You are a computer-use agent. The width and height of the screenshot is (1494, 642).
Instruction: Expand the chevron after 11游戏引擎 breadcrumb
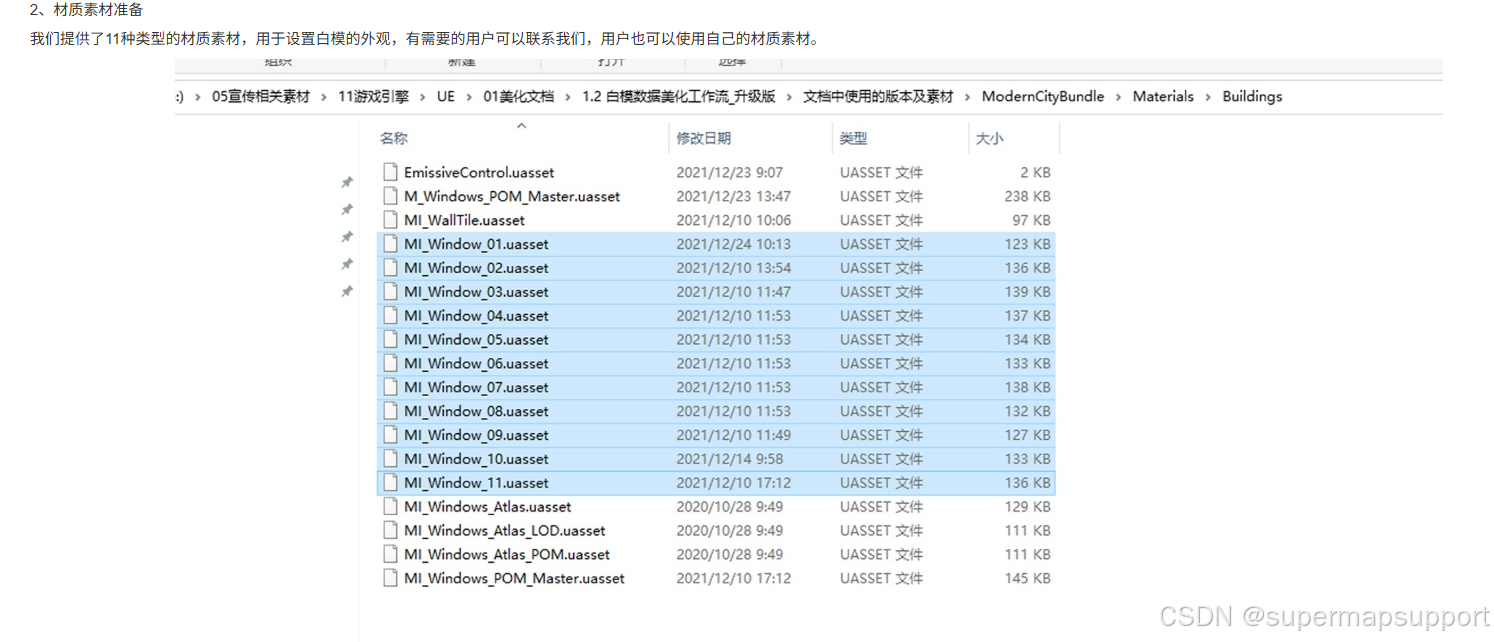[423, 97]
